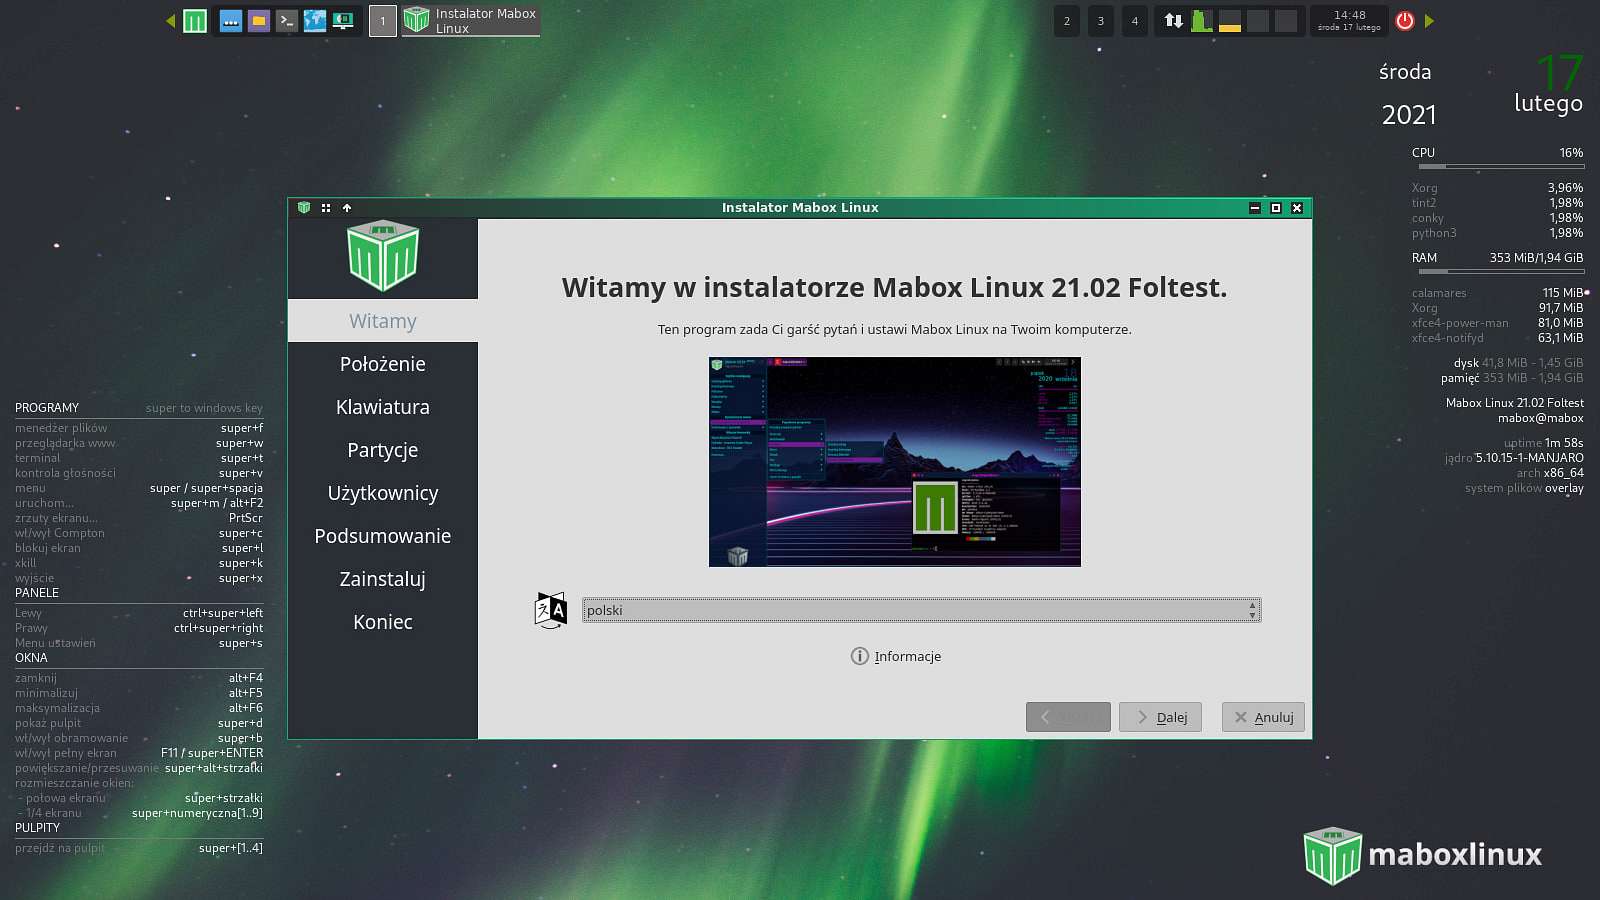Open the web browser globe icon

tap(315, 20)
